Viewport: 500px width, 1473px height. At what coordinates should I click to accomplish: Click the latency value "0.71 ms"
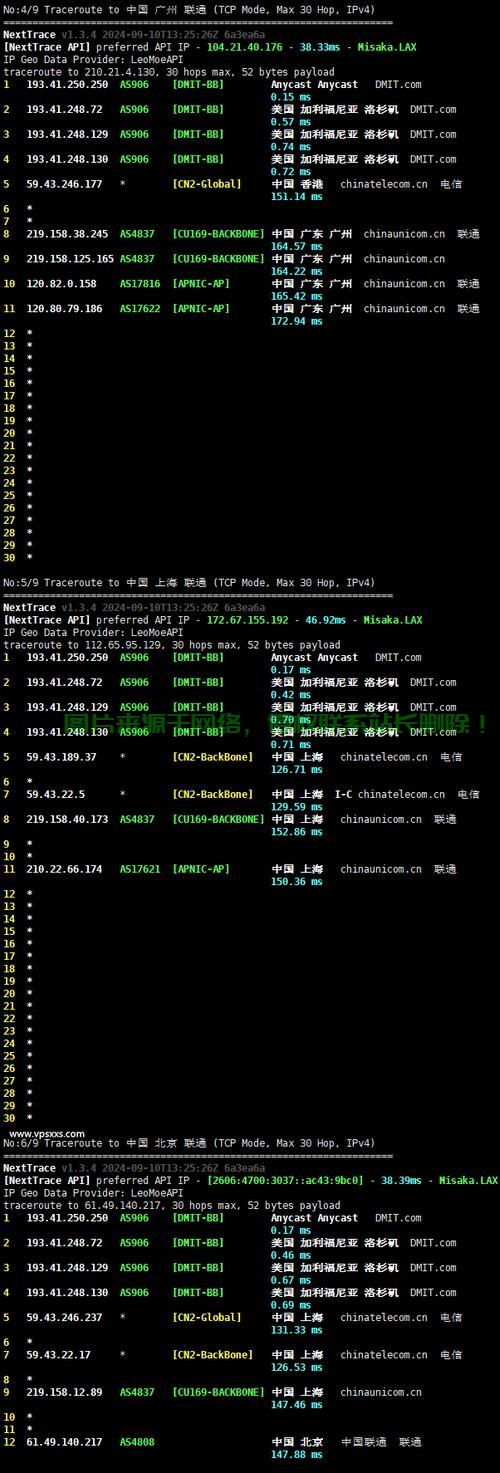coord(291,745)
